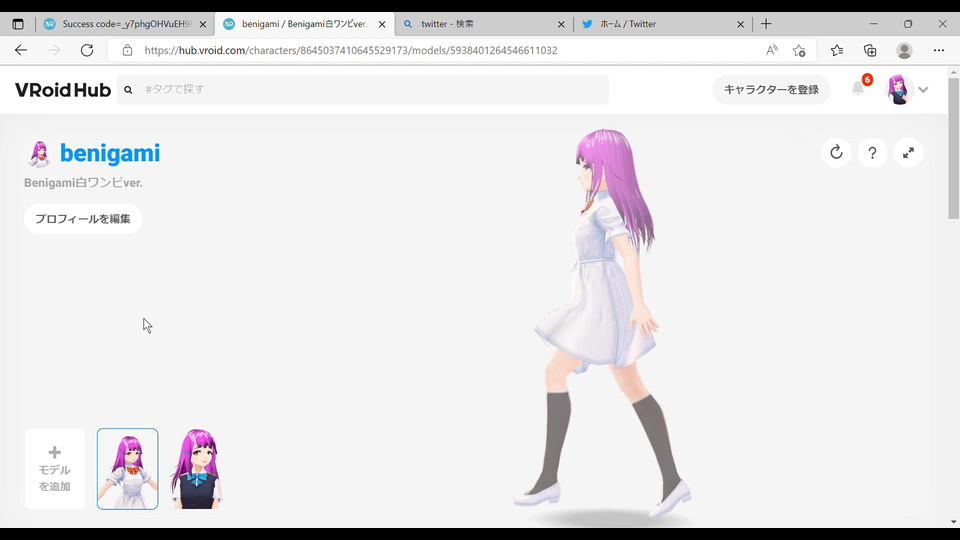Close the twitter - 検索 tab
Image resolution: width=960 pixels, height=540 pixels.
tap(561, 24)
